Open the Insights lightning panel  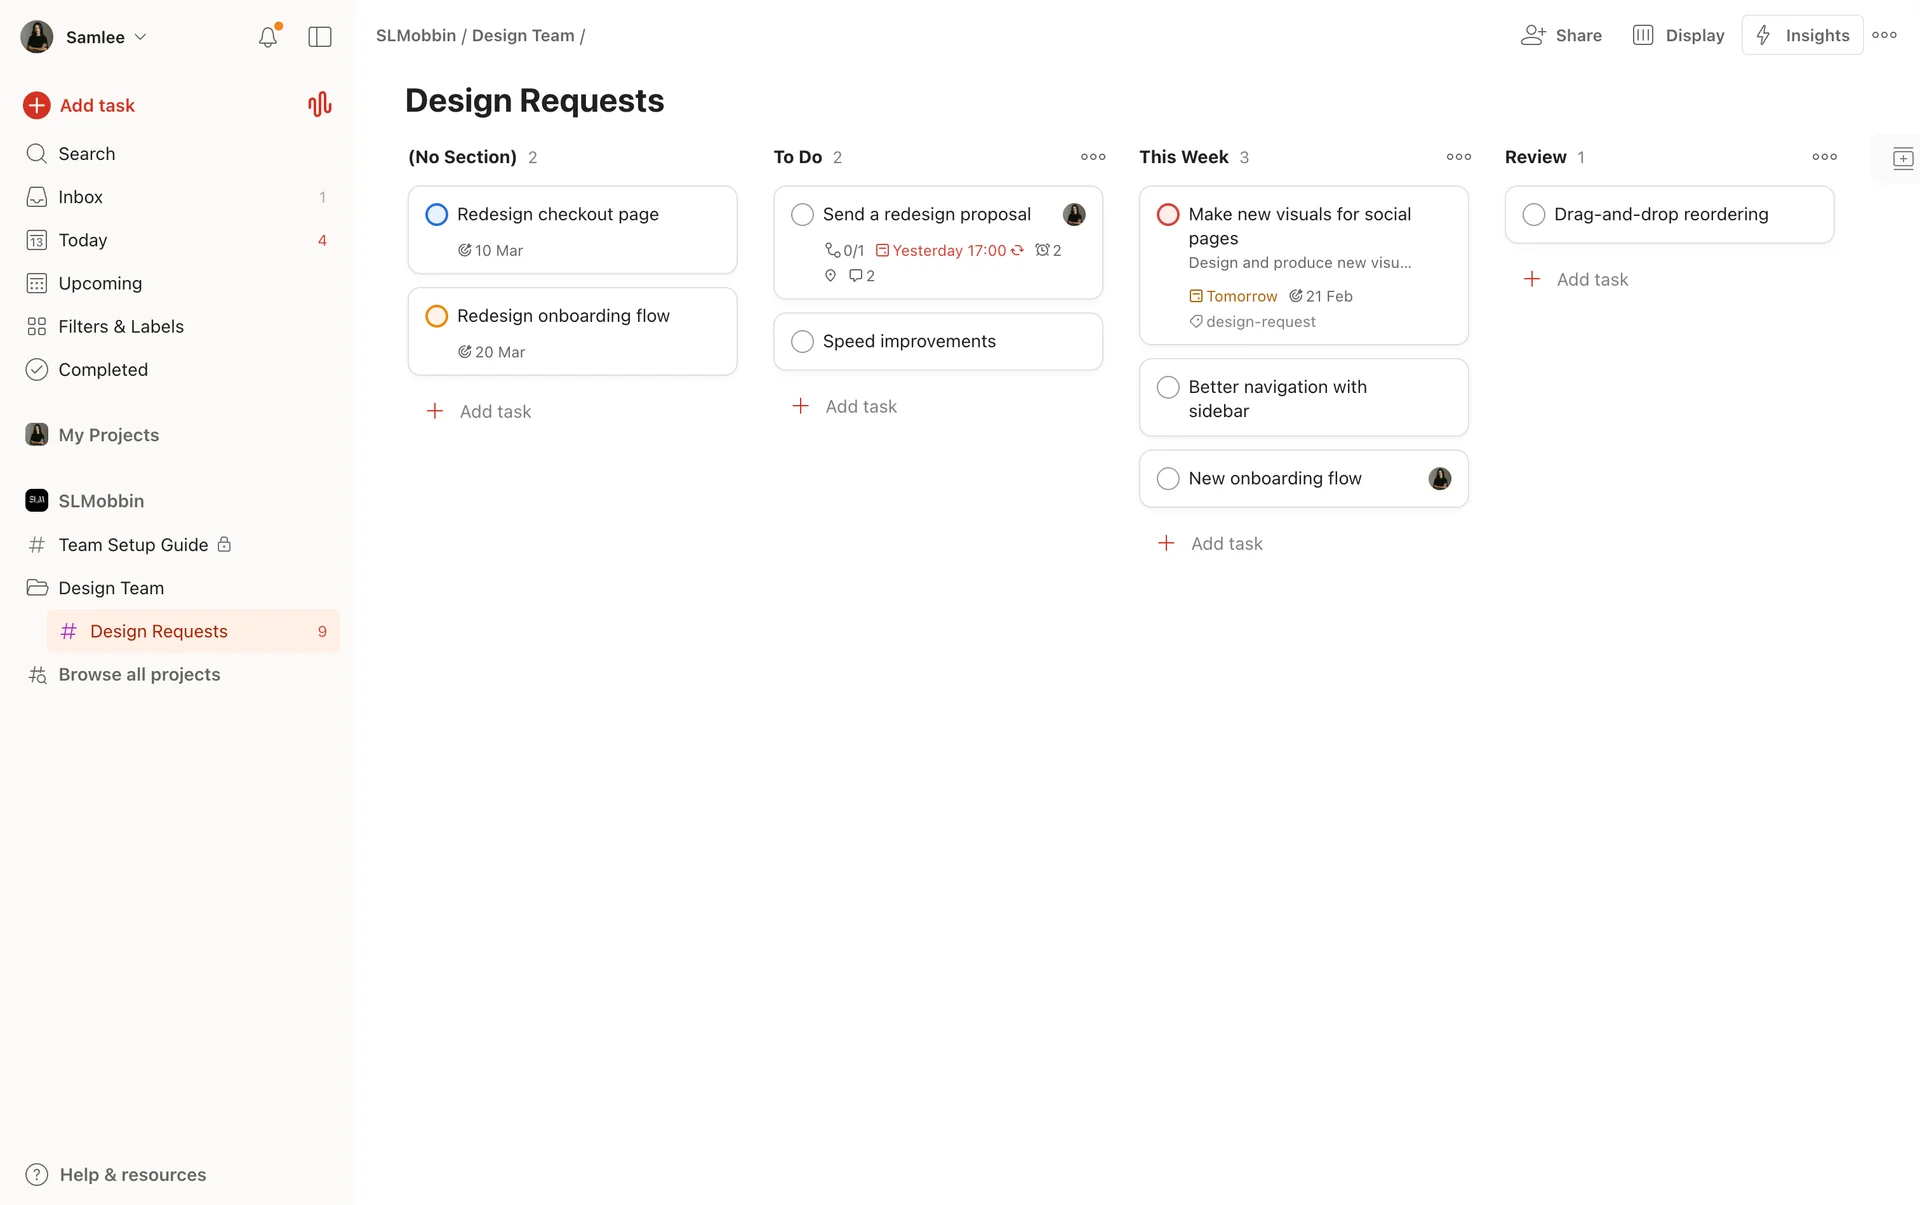coord(1802,35)
